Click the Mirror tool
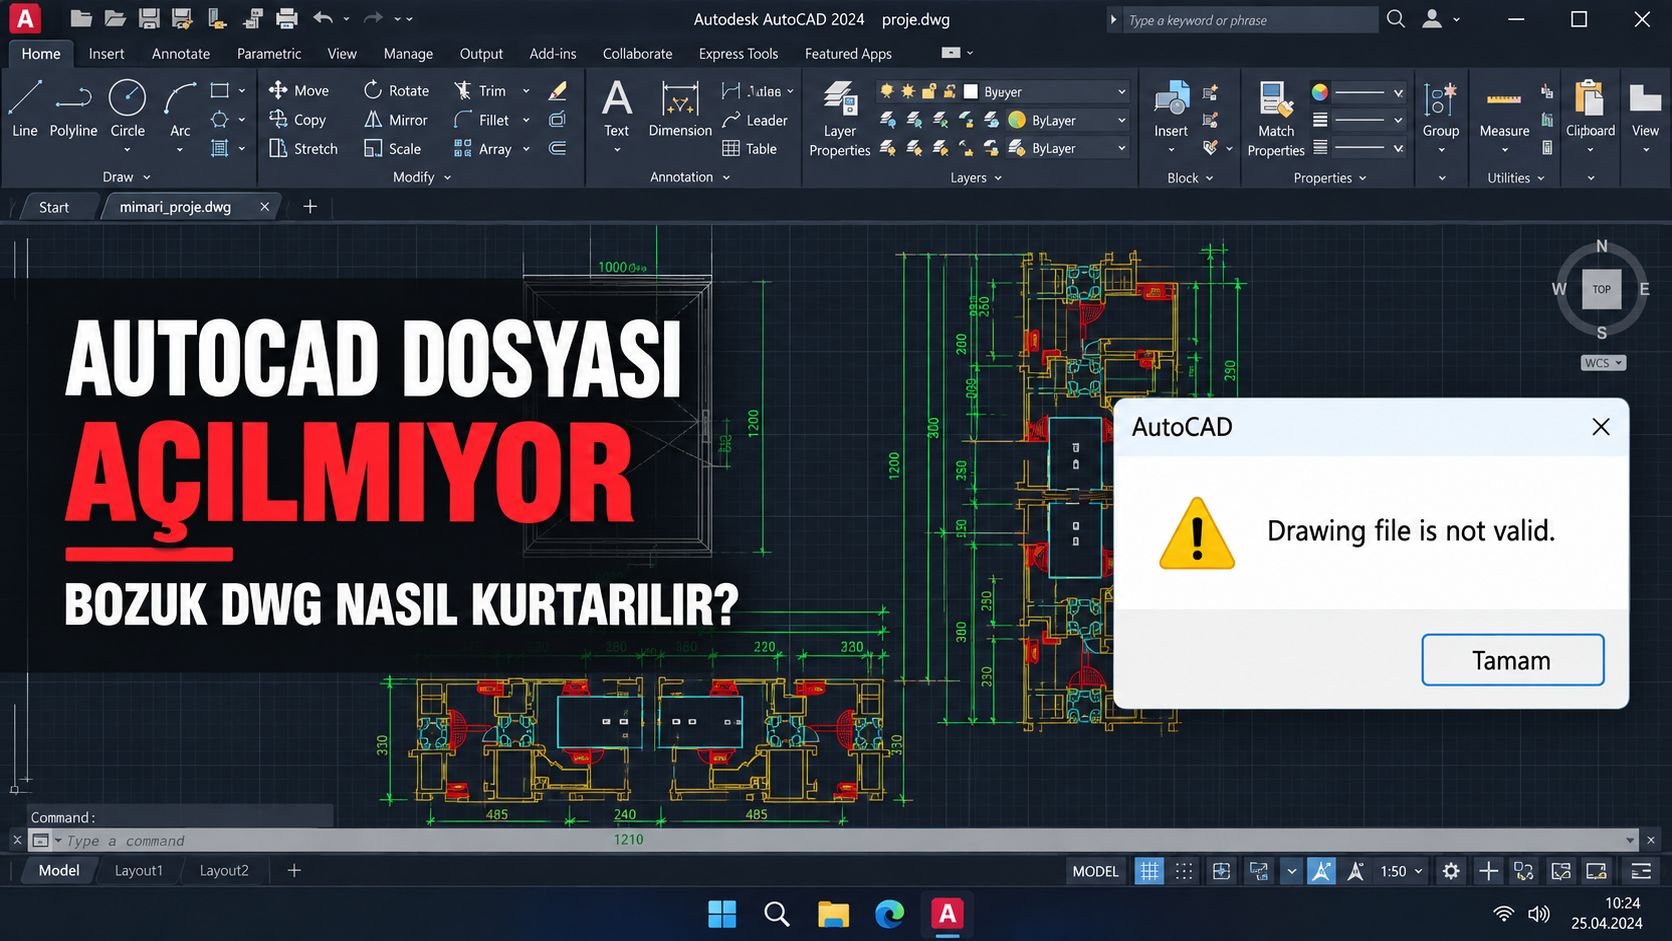Viewport: 1672px width, 941px height. click(x=396, y=119)
